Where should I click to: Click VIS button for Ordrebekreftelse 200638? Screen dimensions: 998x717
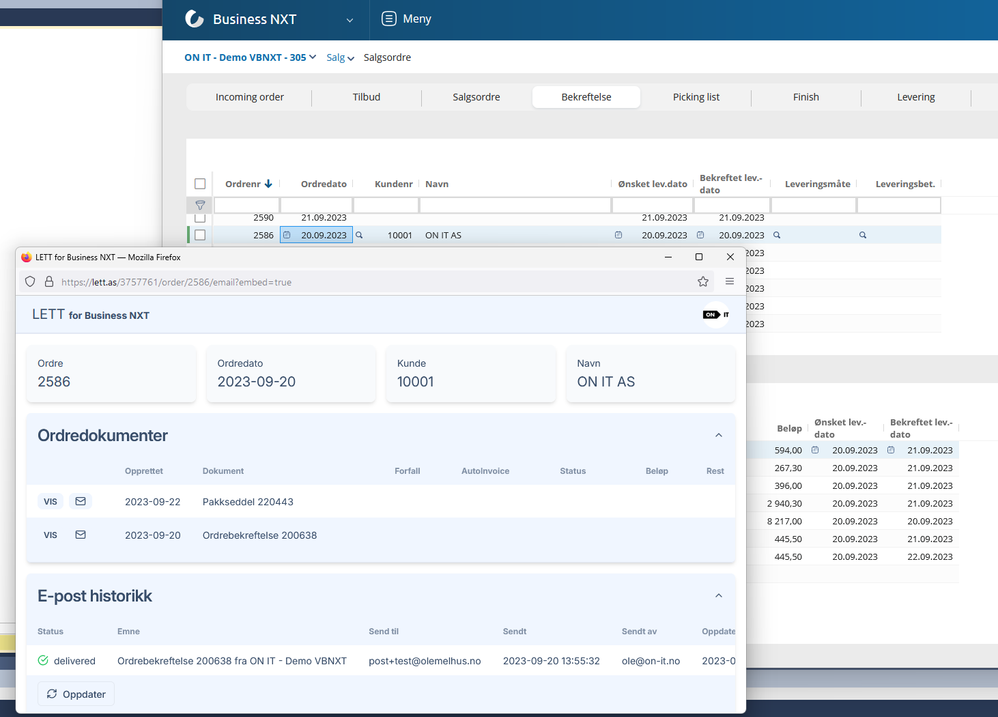50,534
